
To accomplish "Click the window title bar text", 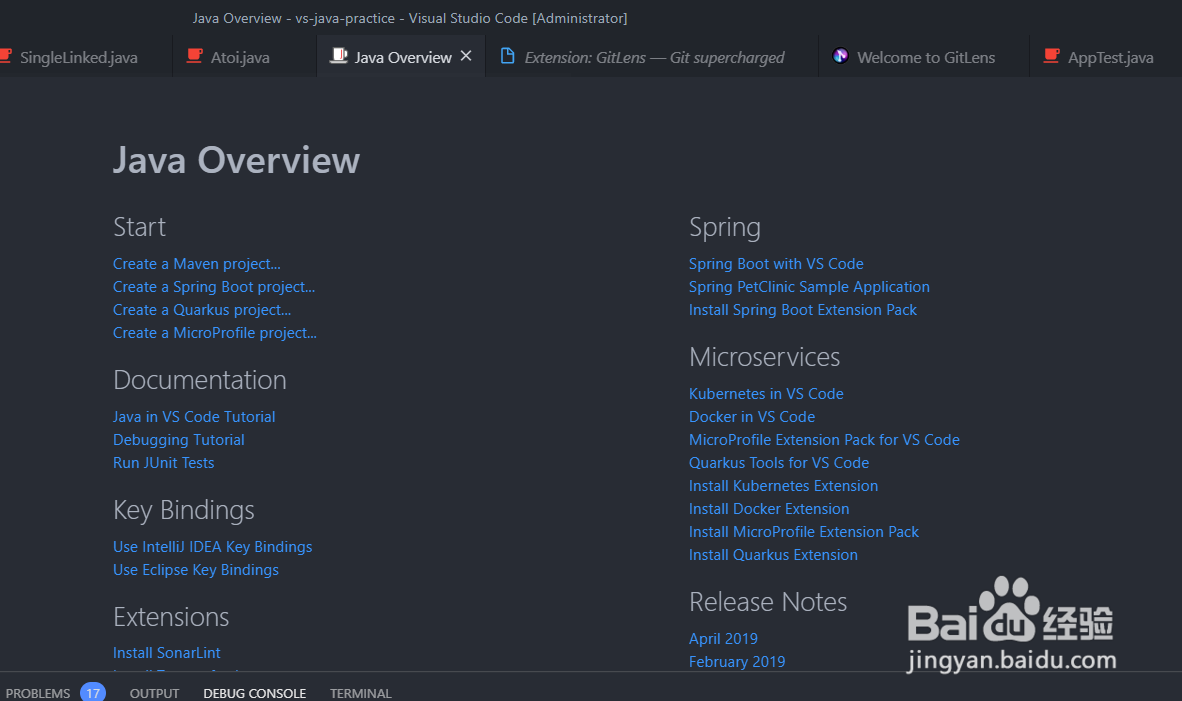I will [410, 18].
